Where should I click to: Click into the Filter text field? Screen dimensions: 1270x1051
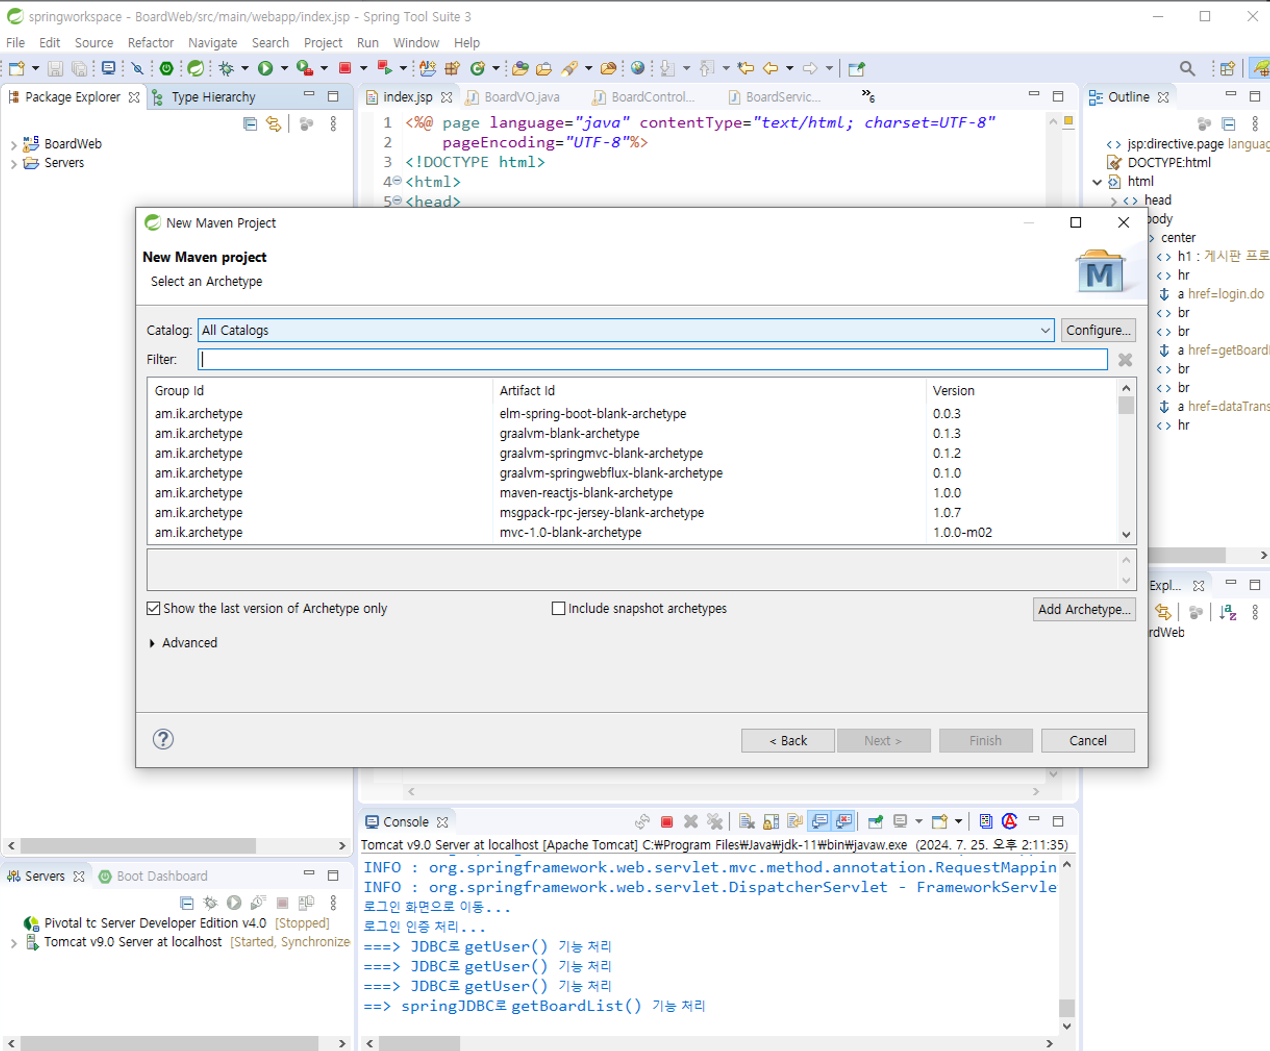click(x=653, y=359)
